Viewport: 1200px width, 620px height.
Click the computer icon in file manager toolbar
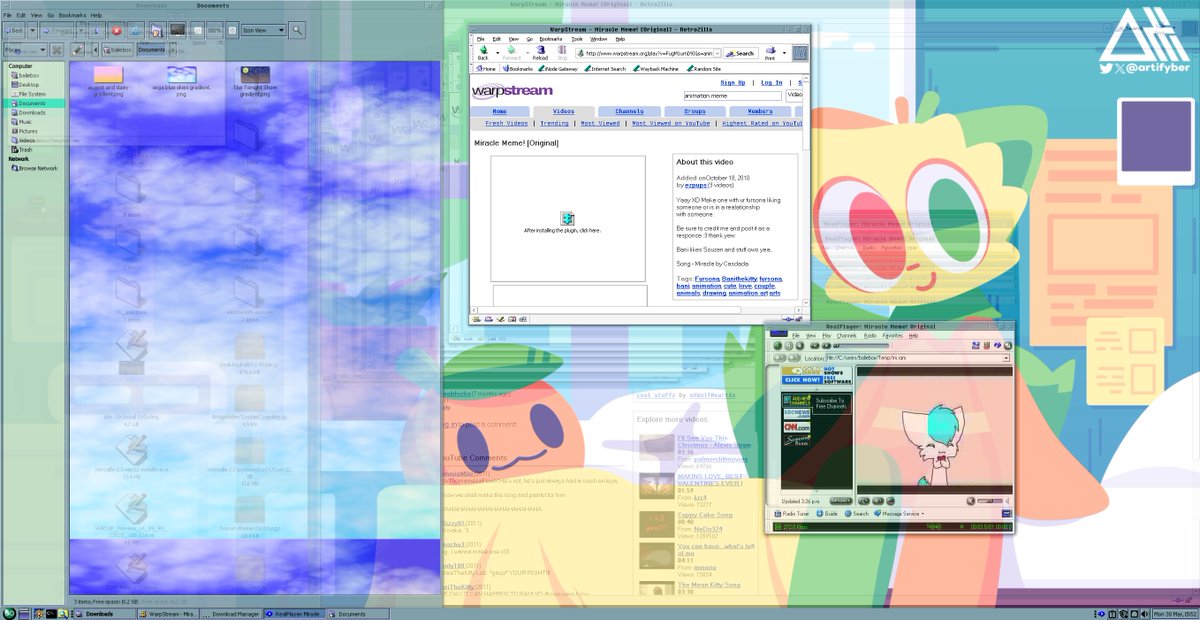point(178,30)
